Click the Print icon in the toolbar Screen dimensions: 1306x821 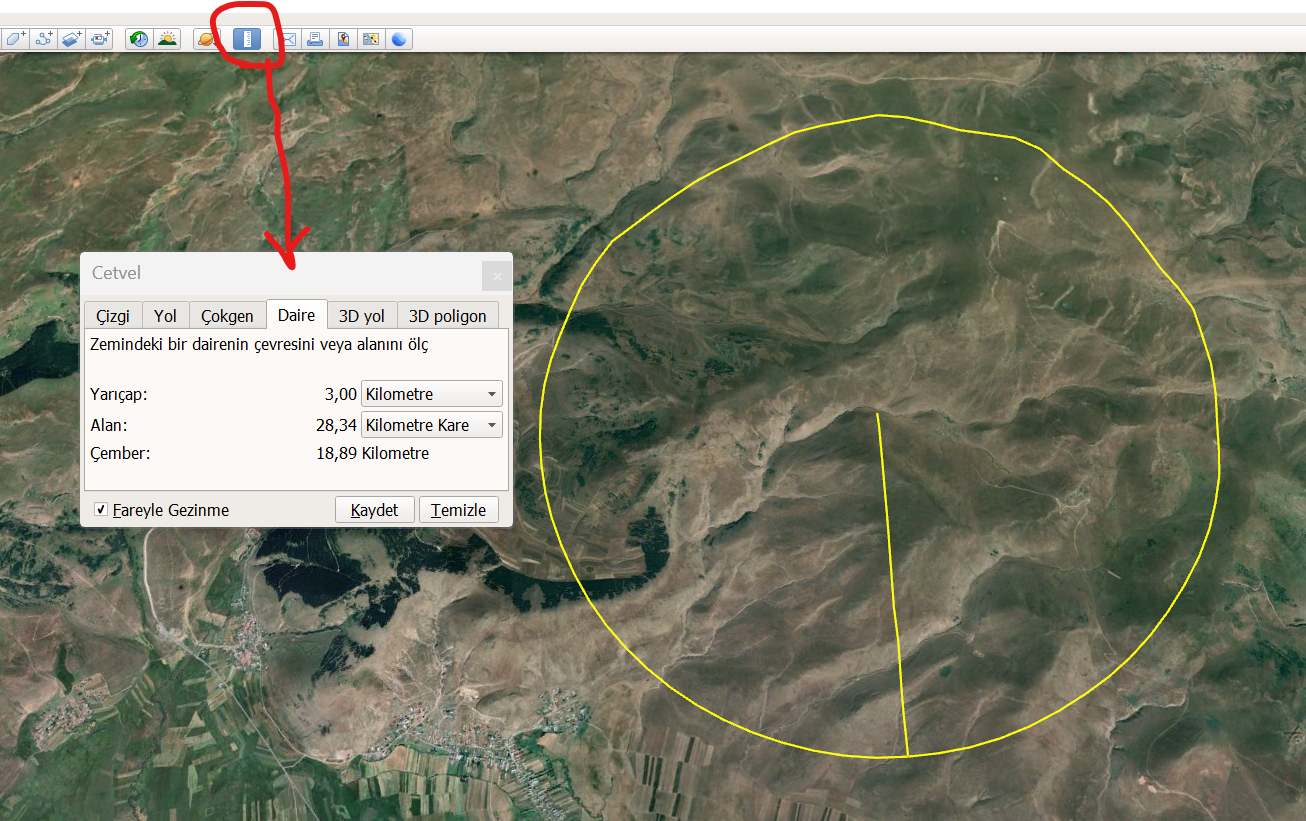(315, 39)
